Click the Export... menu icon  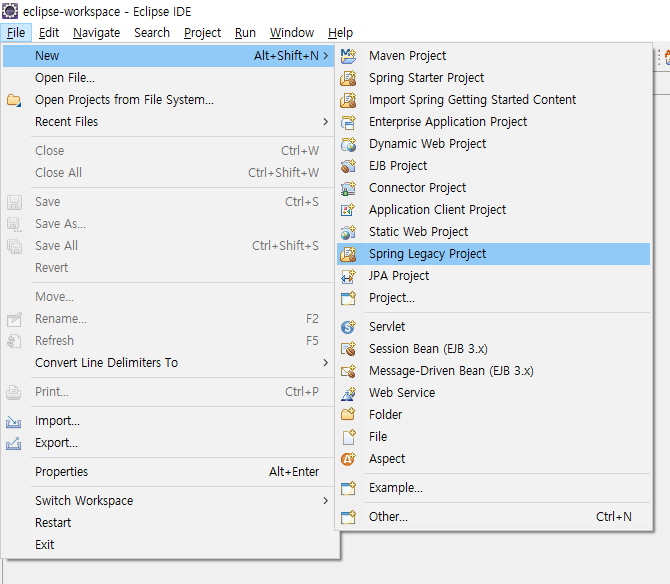pos(14,444)
